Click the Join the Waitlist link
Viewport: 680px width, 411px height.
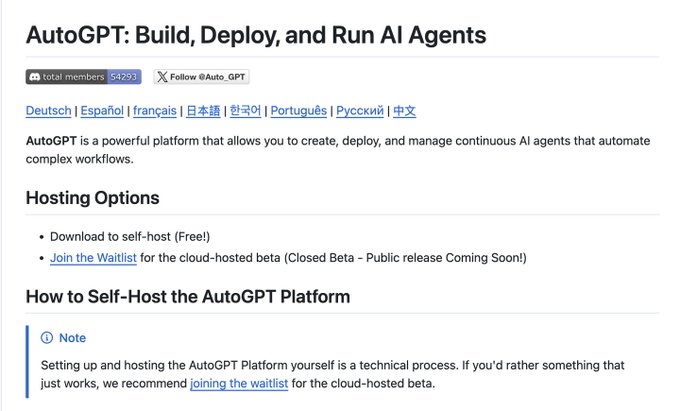click(93, 258)
